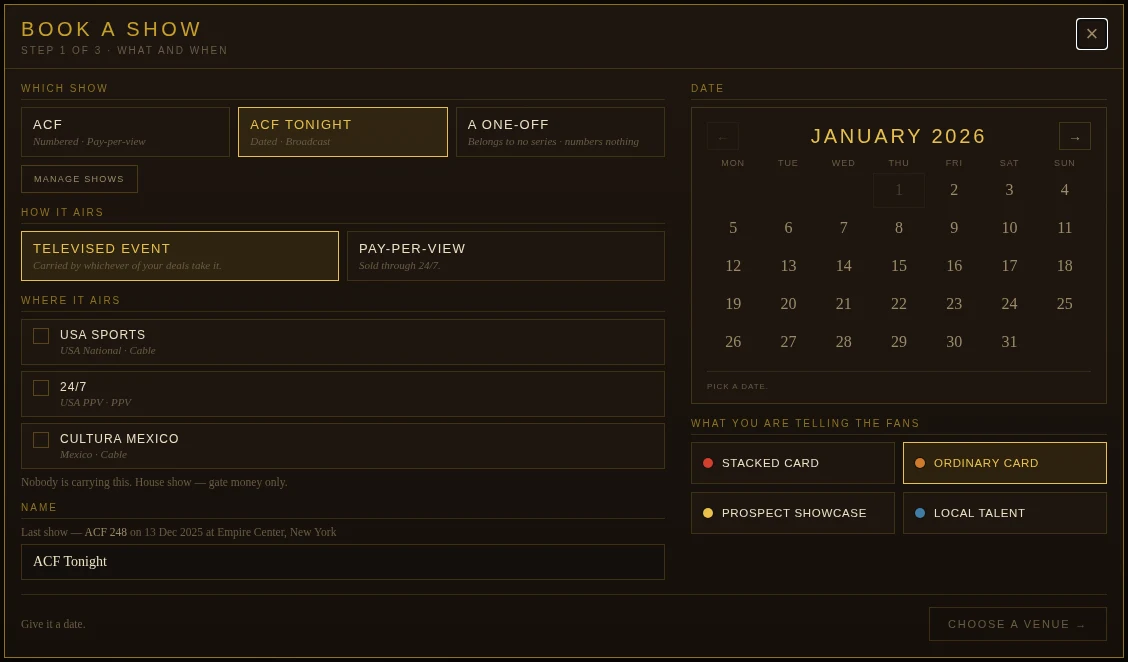1128x662 pixels.
Task: Click the show name input field
Action: pos(342,562)
